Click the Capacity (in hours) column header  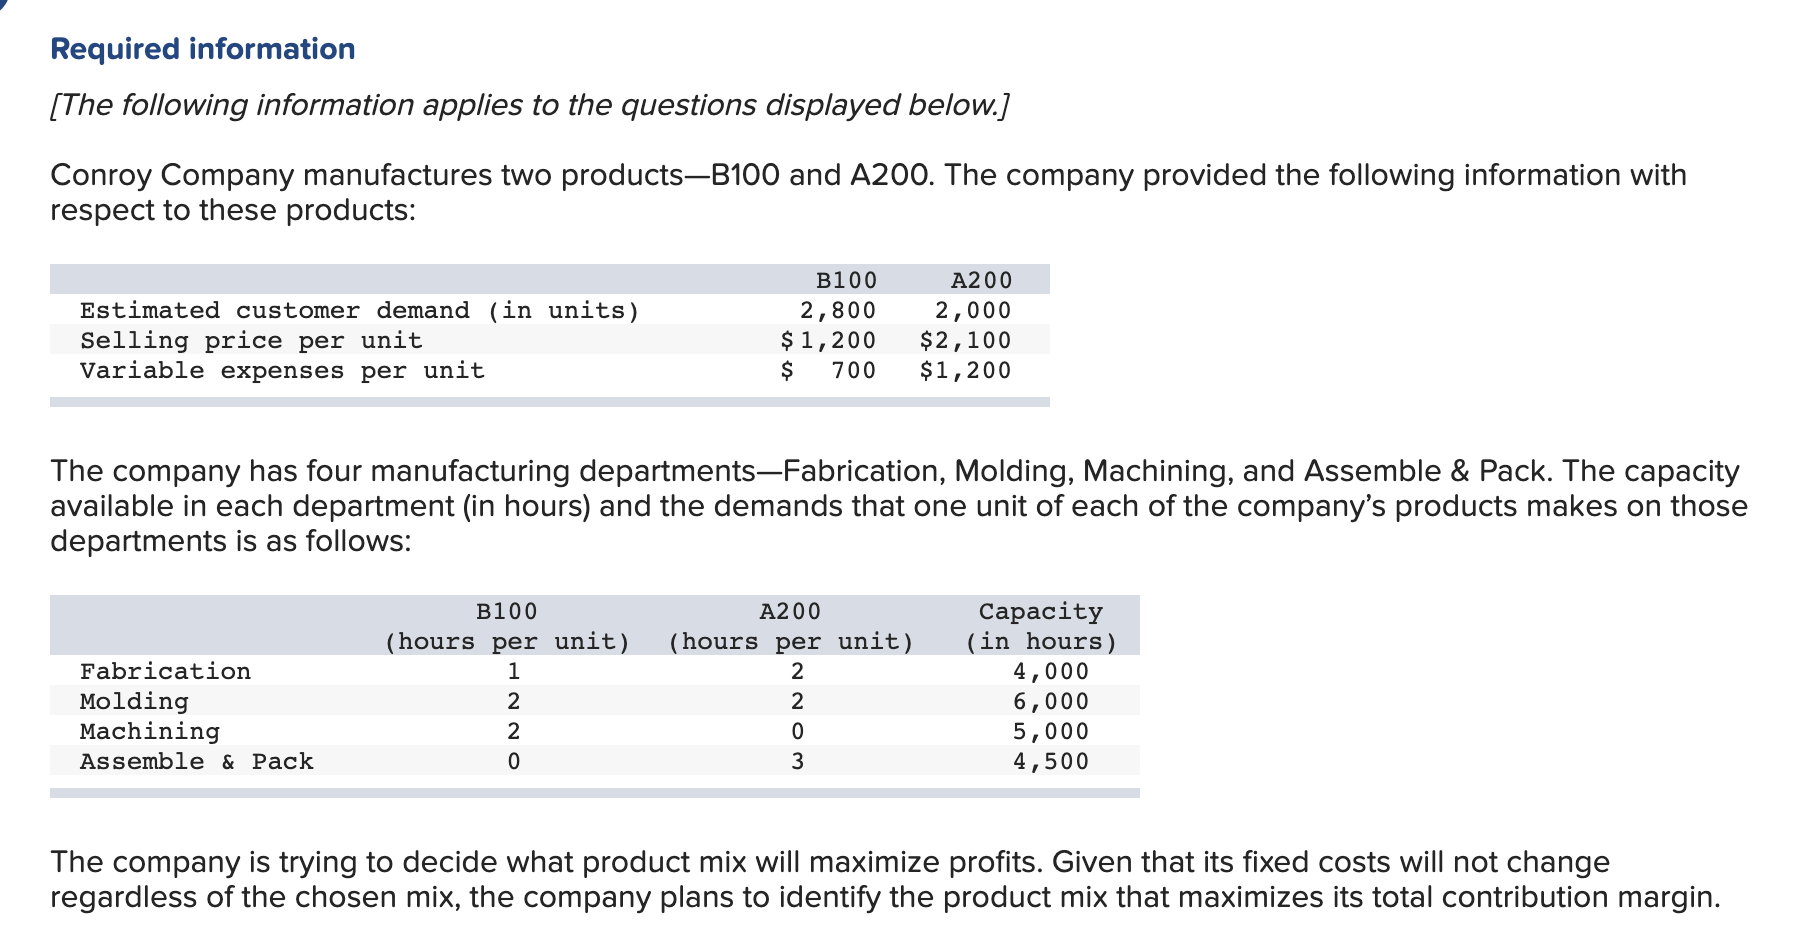1040,626
